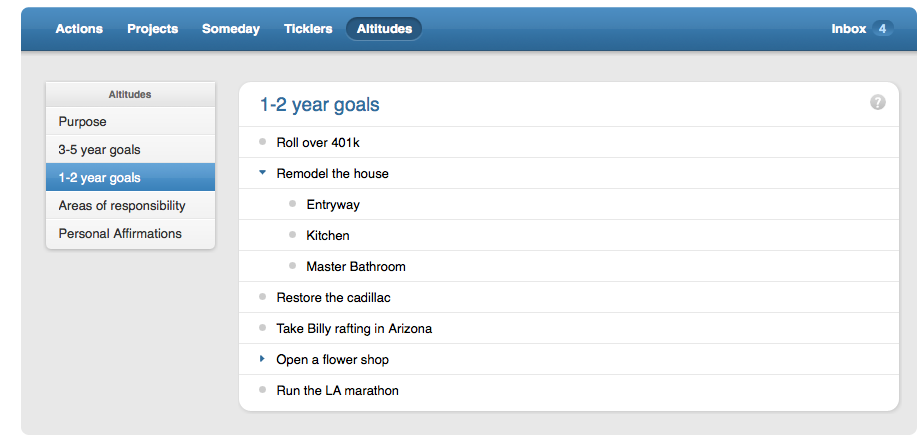The width and height of the screenshot is (924, 443).
Task: Click bullet icon beside Roll over 401k
Action: (262, 142)
